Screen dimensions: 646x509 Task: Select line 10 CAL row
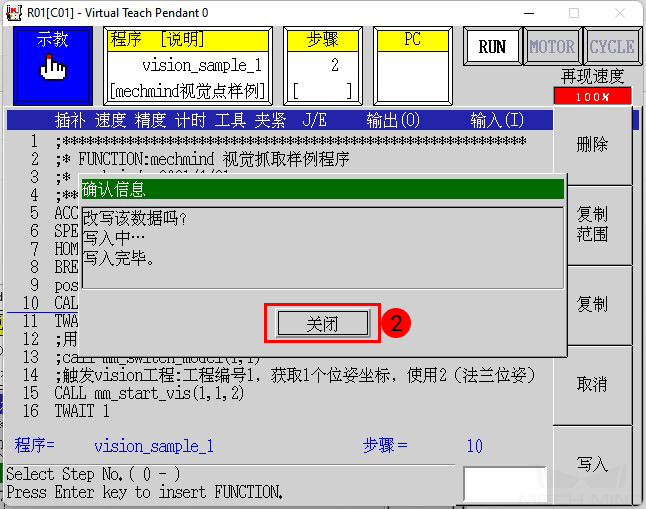(66, 303)
